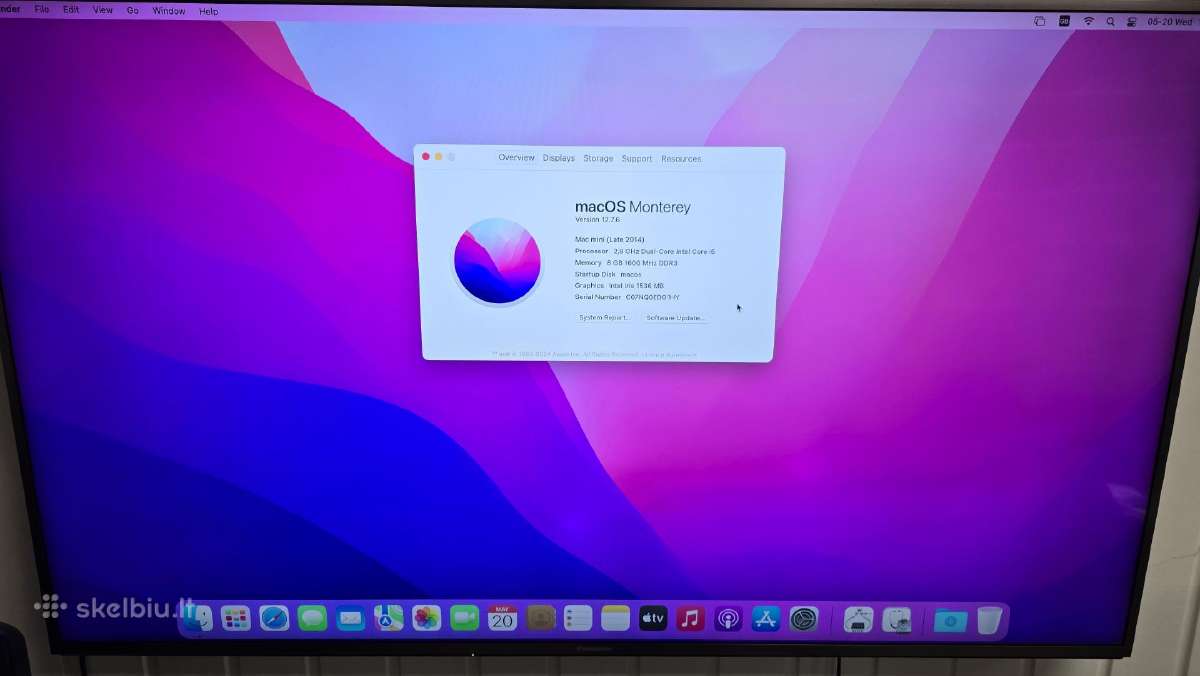Click the macOS Monterey title
The width and height of the screenshot is (1200, 676).
click(x=632, y=207)
